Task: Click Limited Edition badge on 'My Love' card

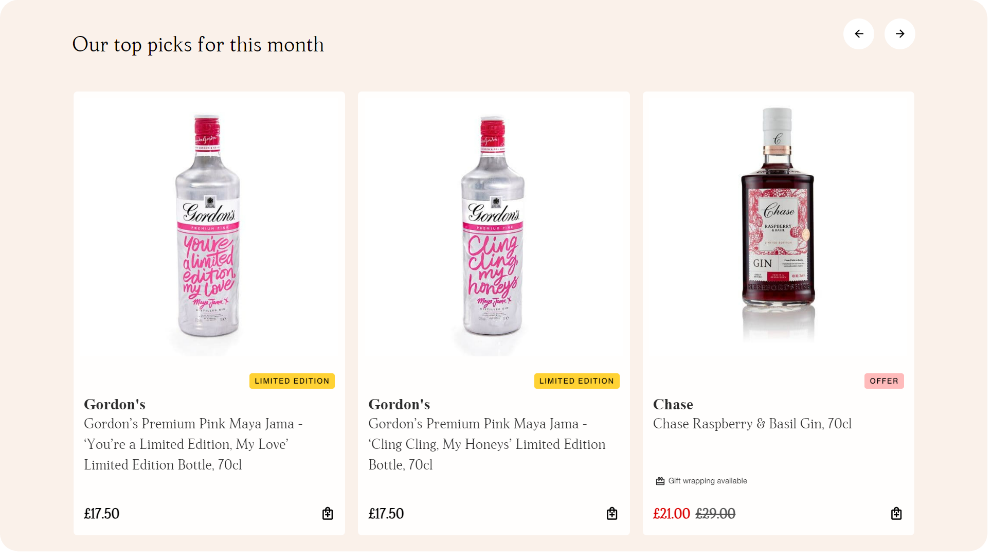Action: [292, 381]
